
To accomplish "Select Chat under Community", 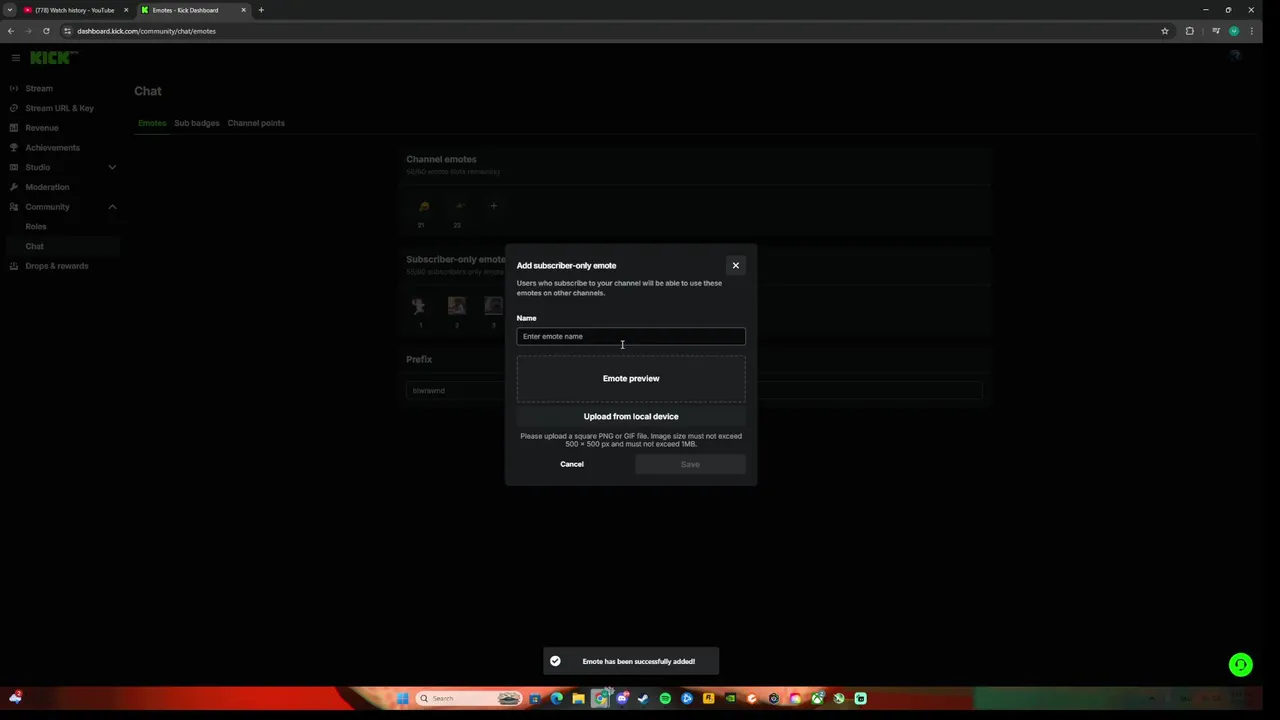I will [35, 246].
